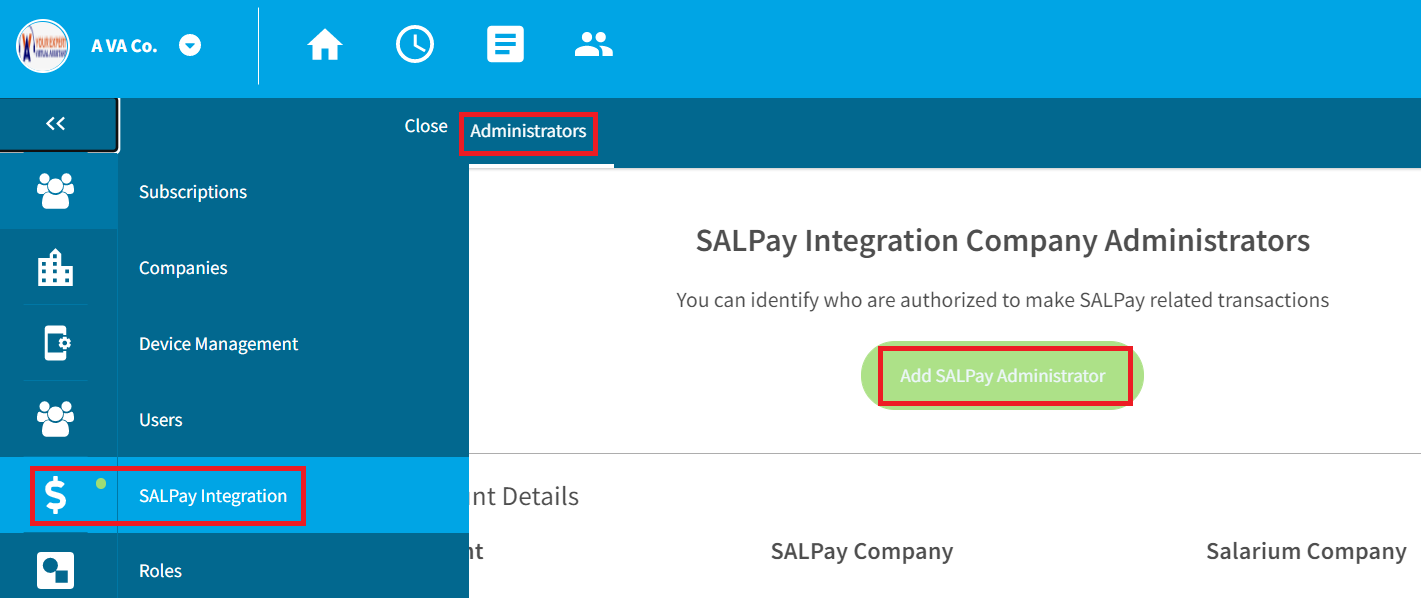Click the Users group icon
The height and width of the screenshot is (598, 1421).
(56, 419)
